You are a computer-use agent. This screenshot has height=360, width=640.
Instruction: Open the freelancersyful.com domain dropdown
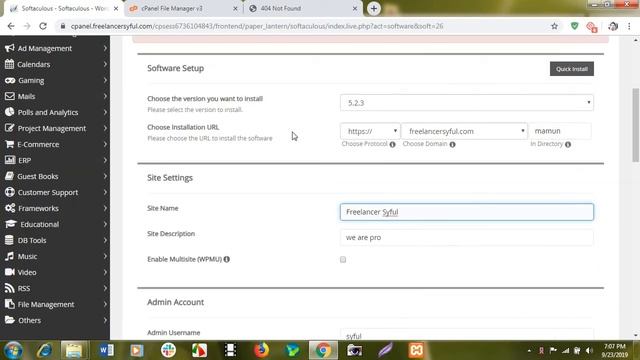click(464, 131)
